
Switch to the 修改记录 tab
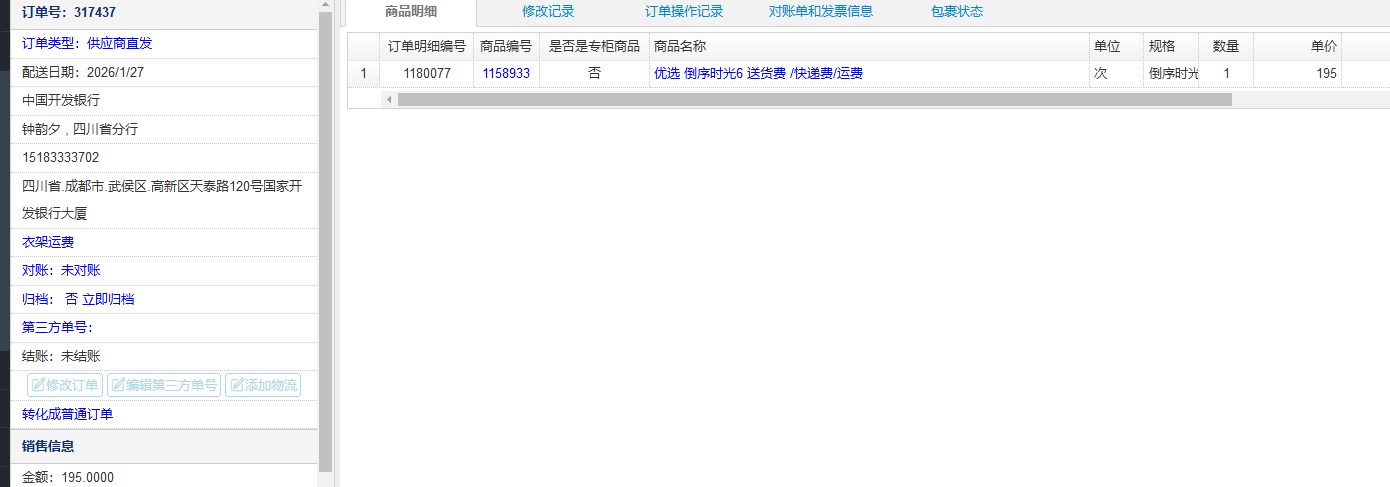pos(548,12)
